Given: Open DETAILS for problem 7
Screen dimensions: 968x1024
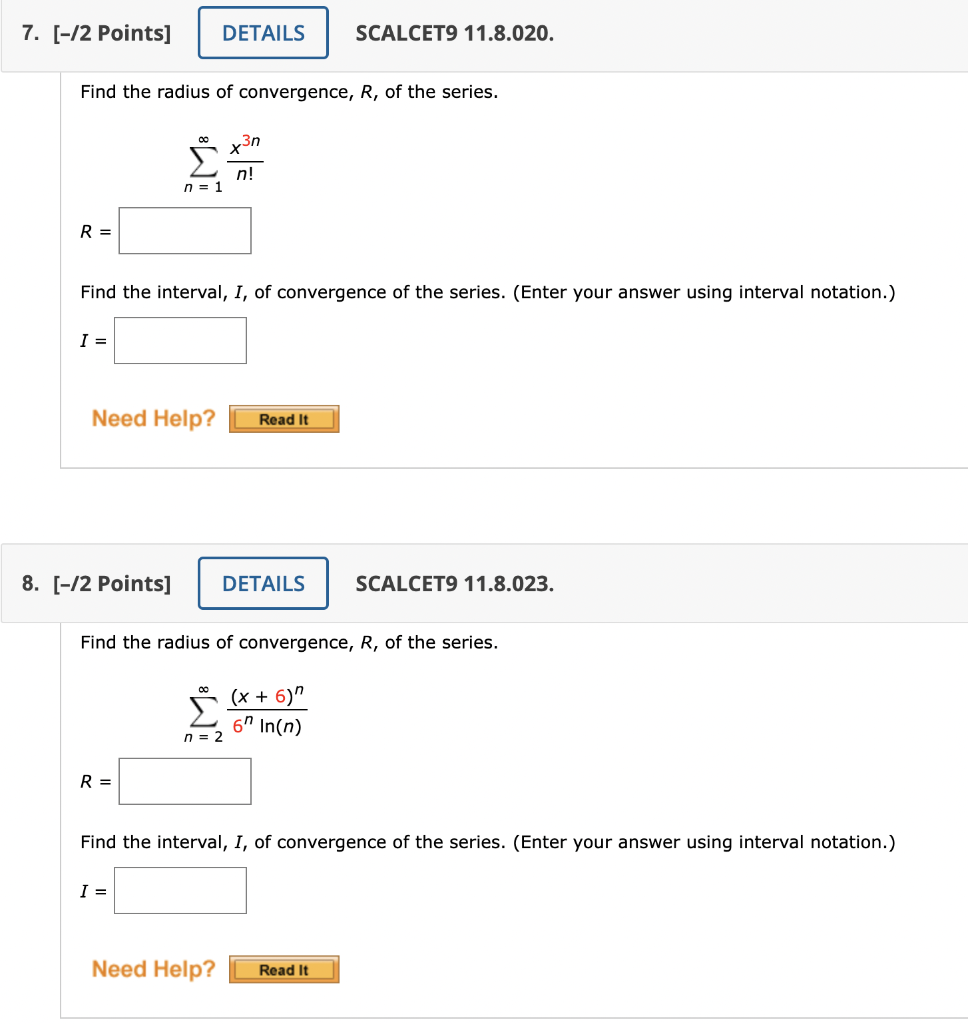Looking at the screenshot, I should [x=262, y=32].
